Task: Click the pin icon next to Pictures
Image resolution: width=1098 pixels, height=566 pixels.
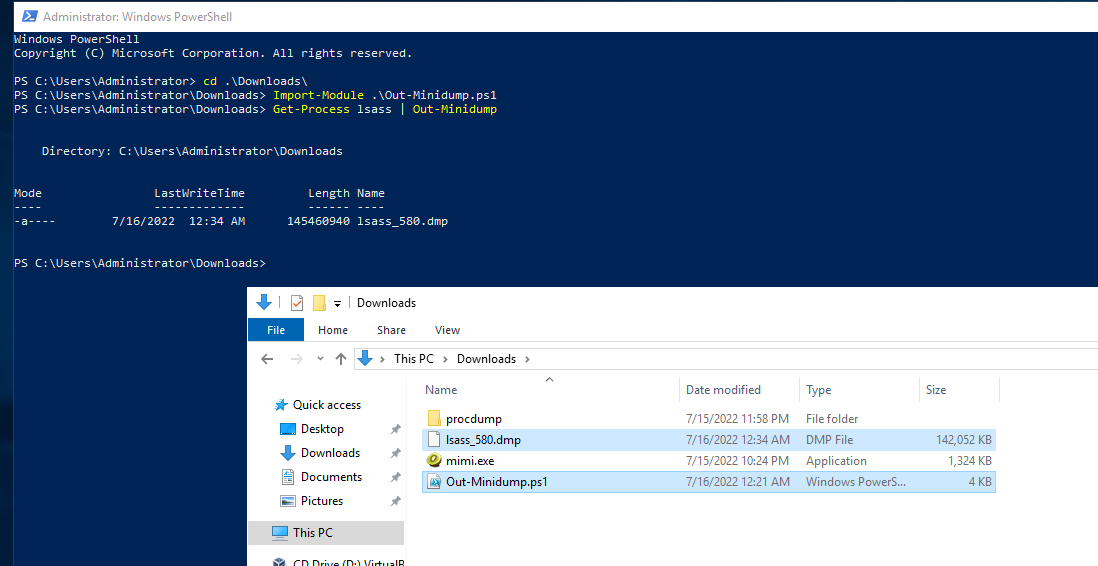Action: coord(396,501)
